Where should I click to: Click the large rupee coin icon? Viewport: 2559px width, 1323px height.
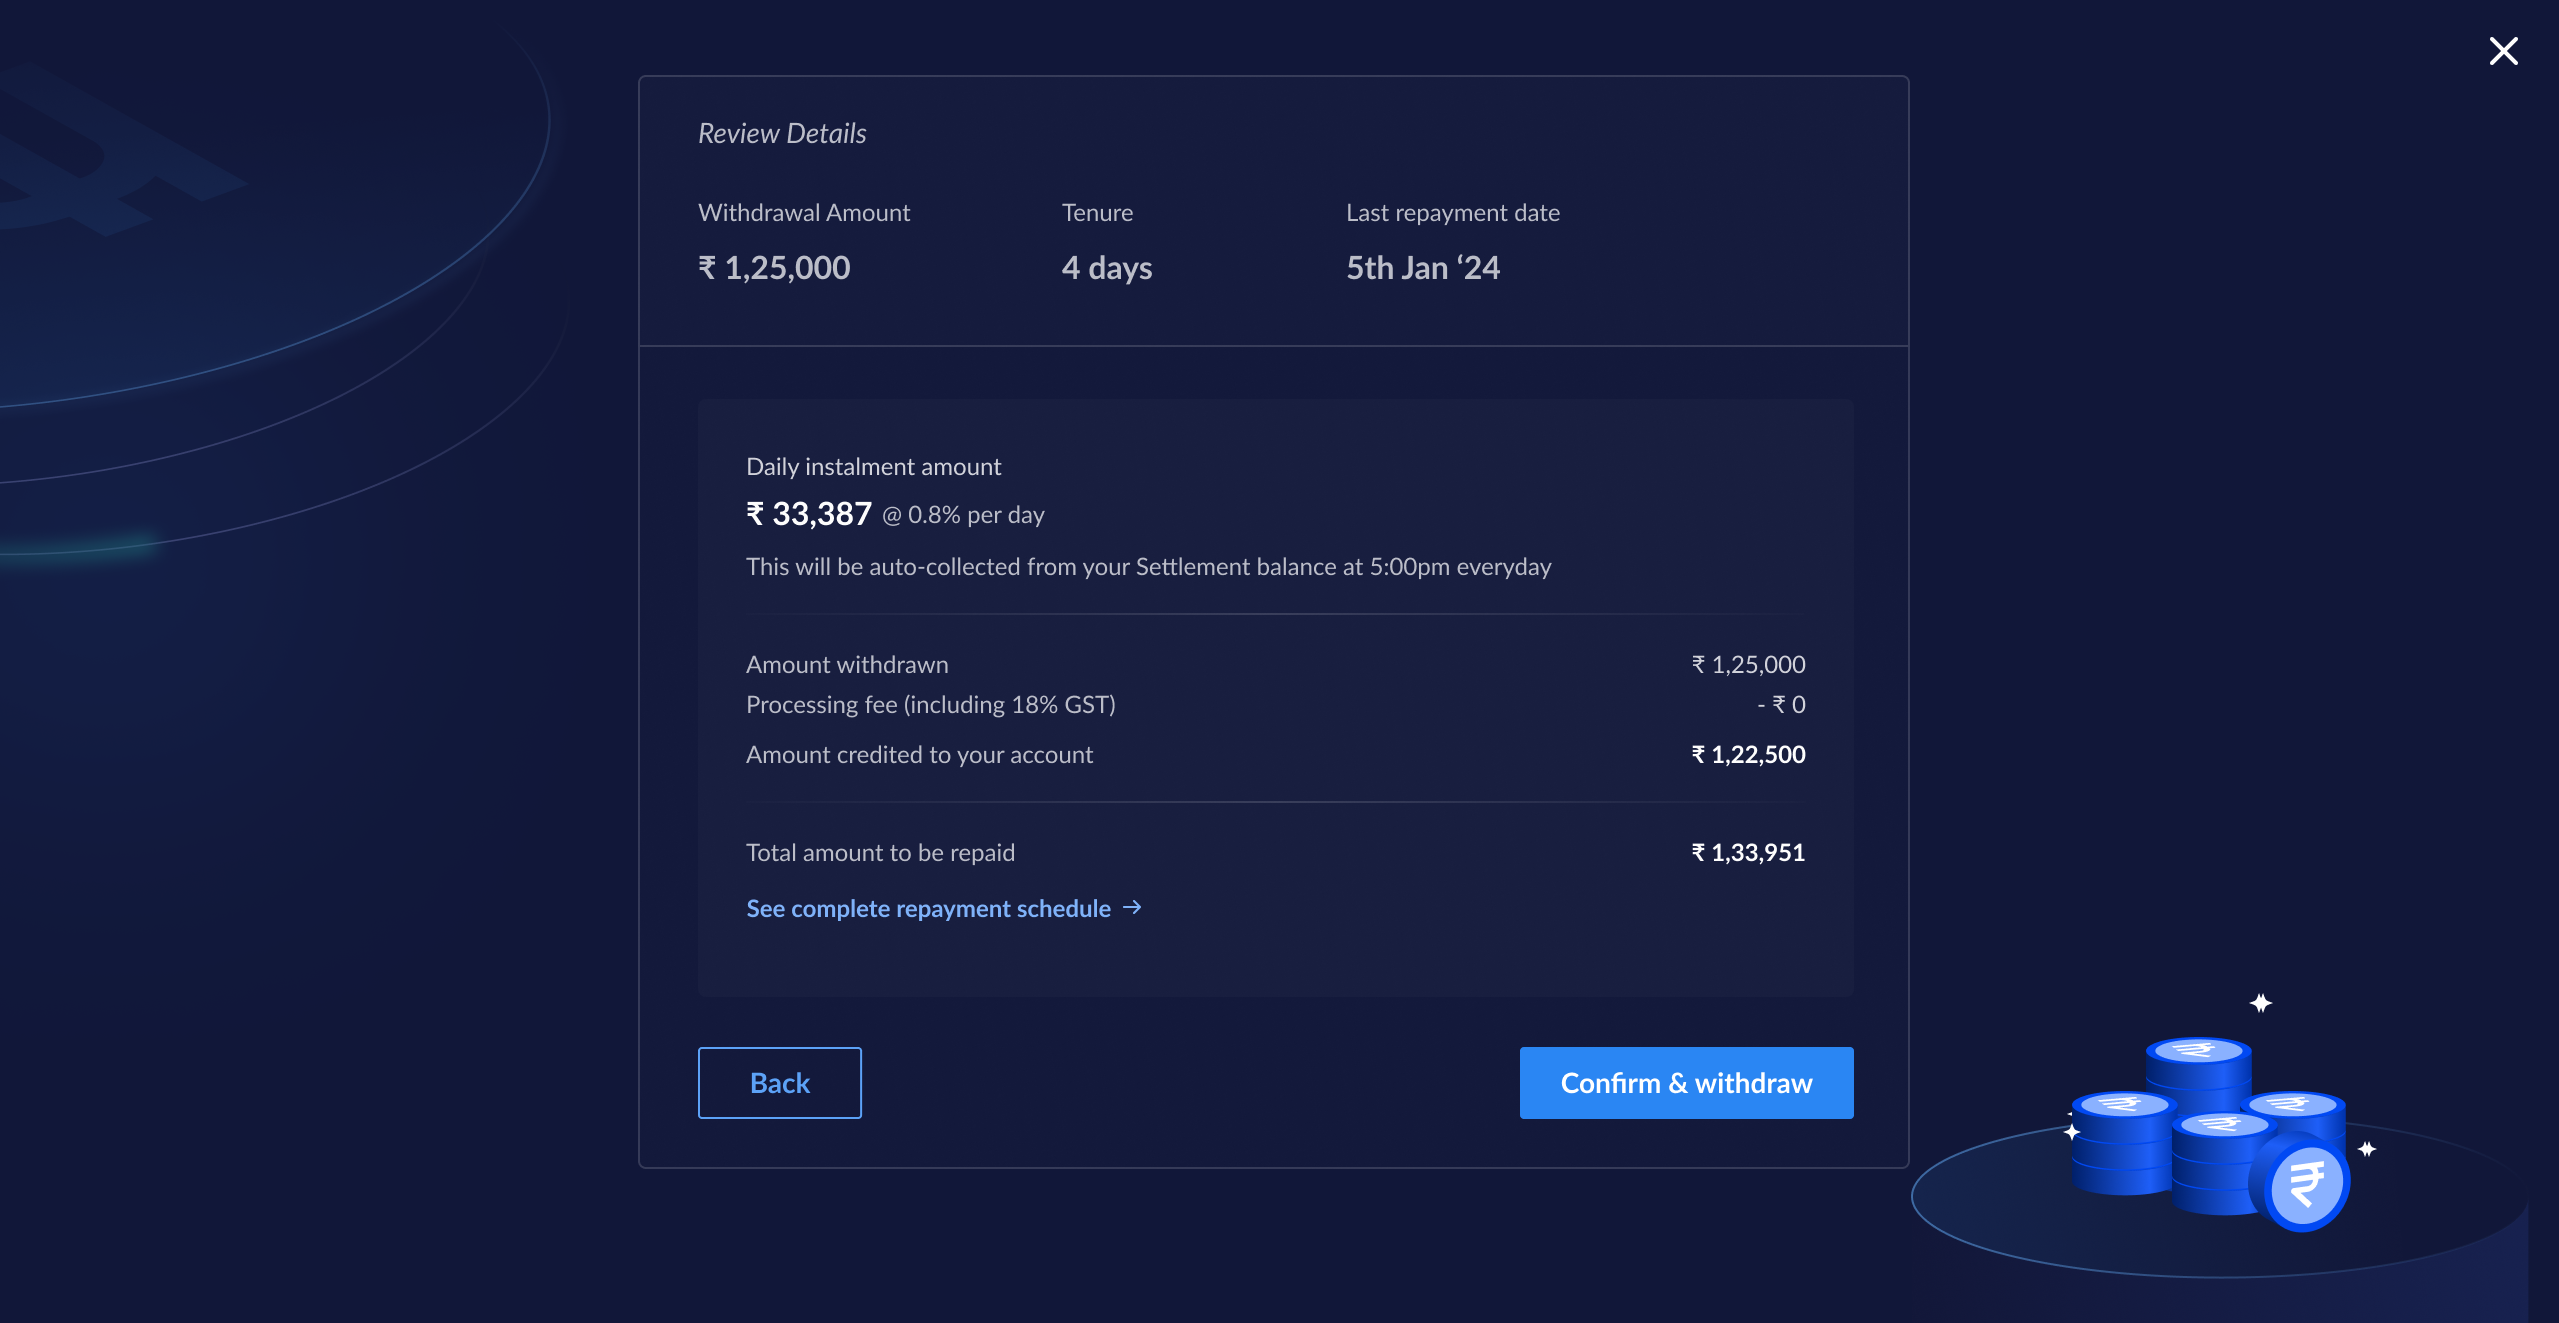[x=2303, y=1185]
